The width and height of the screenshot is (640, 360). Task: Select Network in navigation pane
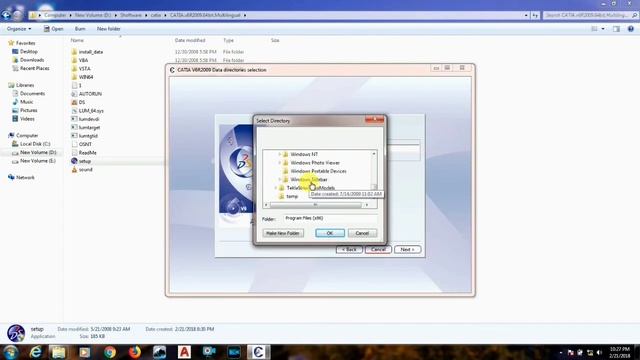[25, 178]
